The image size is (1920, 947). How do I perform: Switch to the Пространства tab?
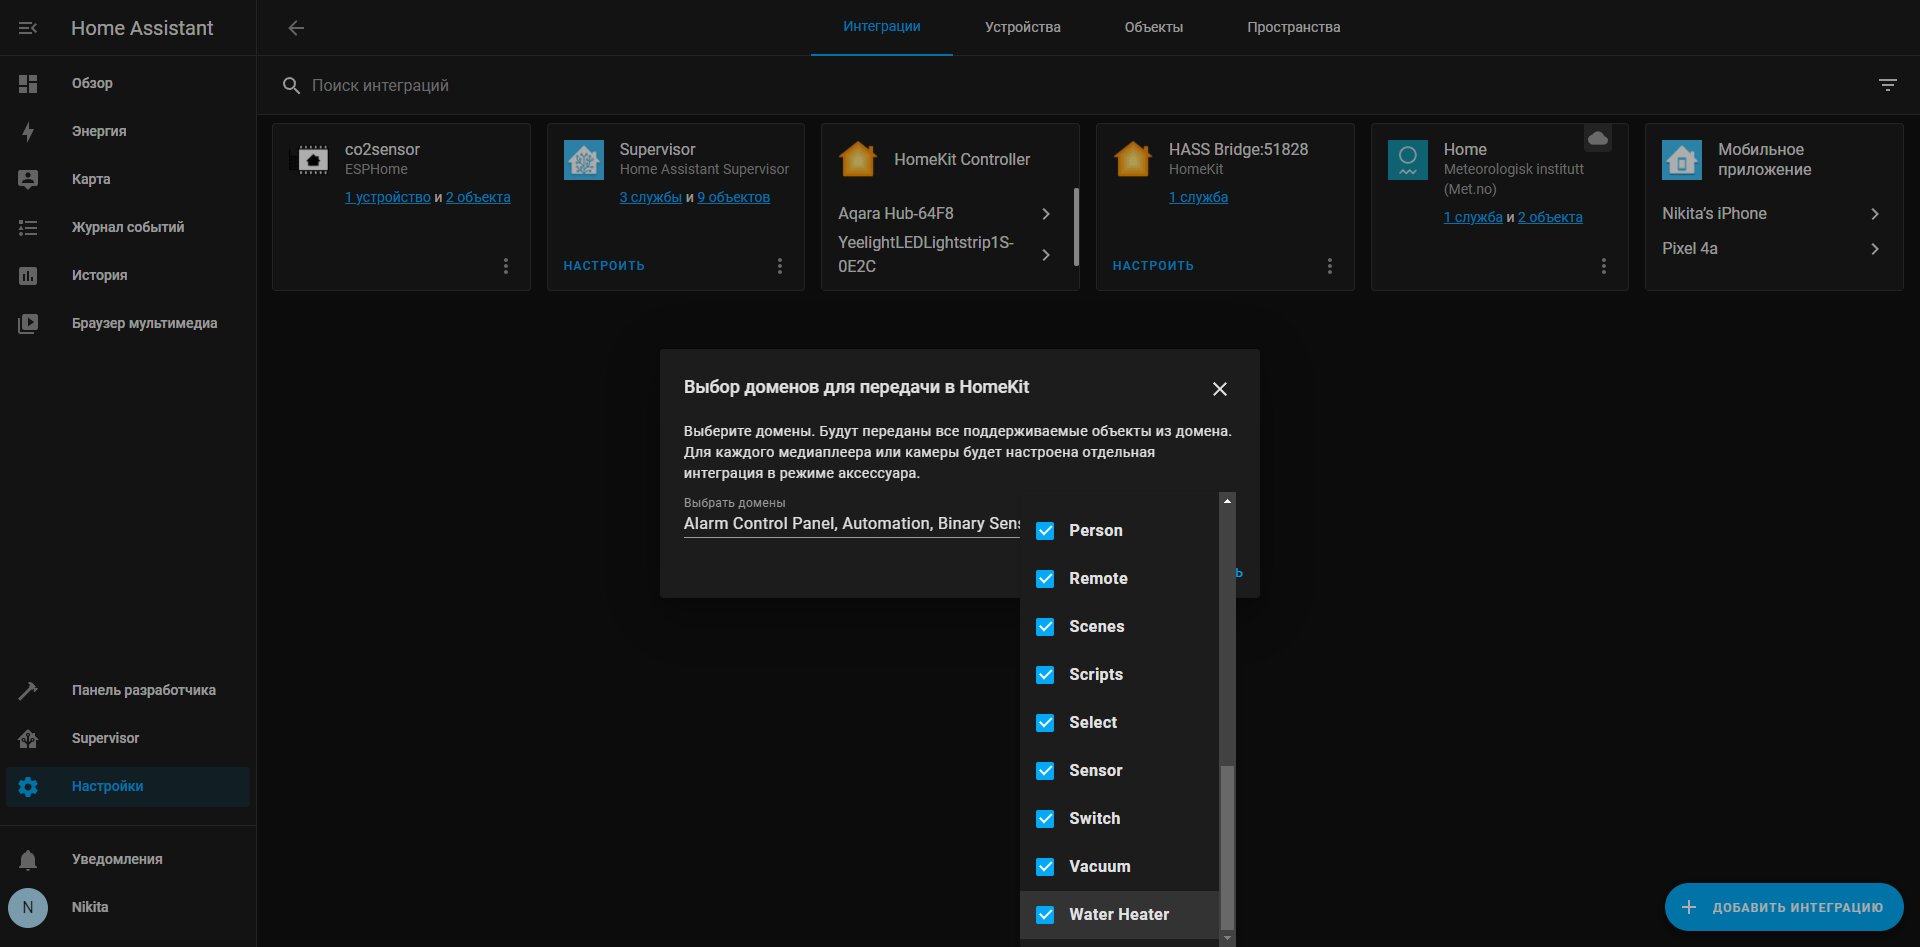click(1293, 27)
